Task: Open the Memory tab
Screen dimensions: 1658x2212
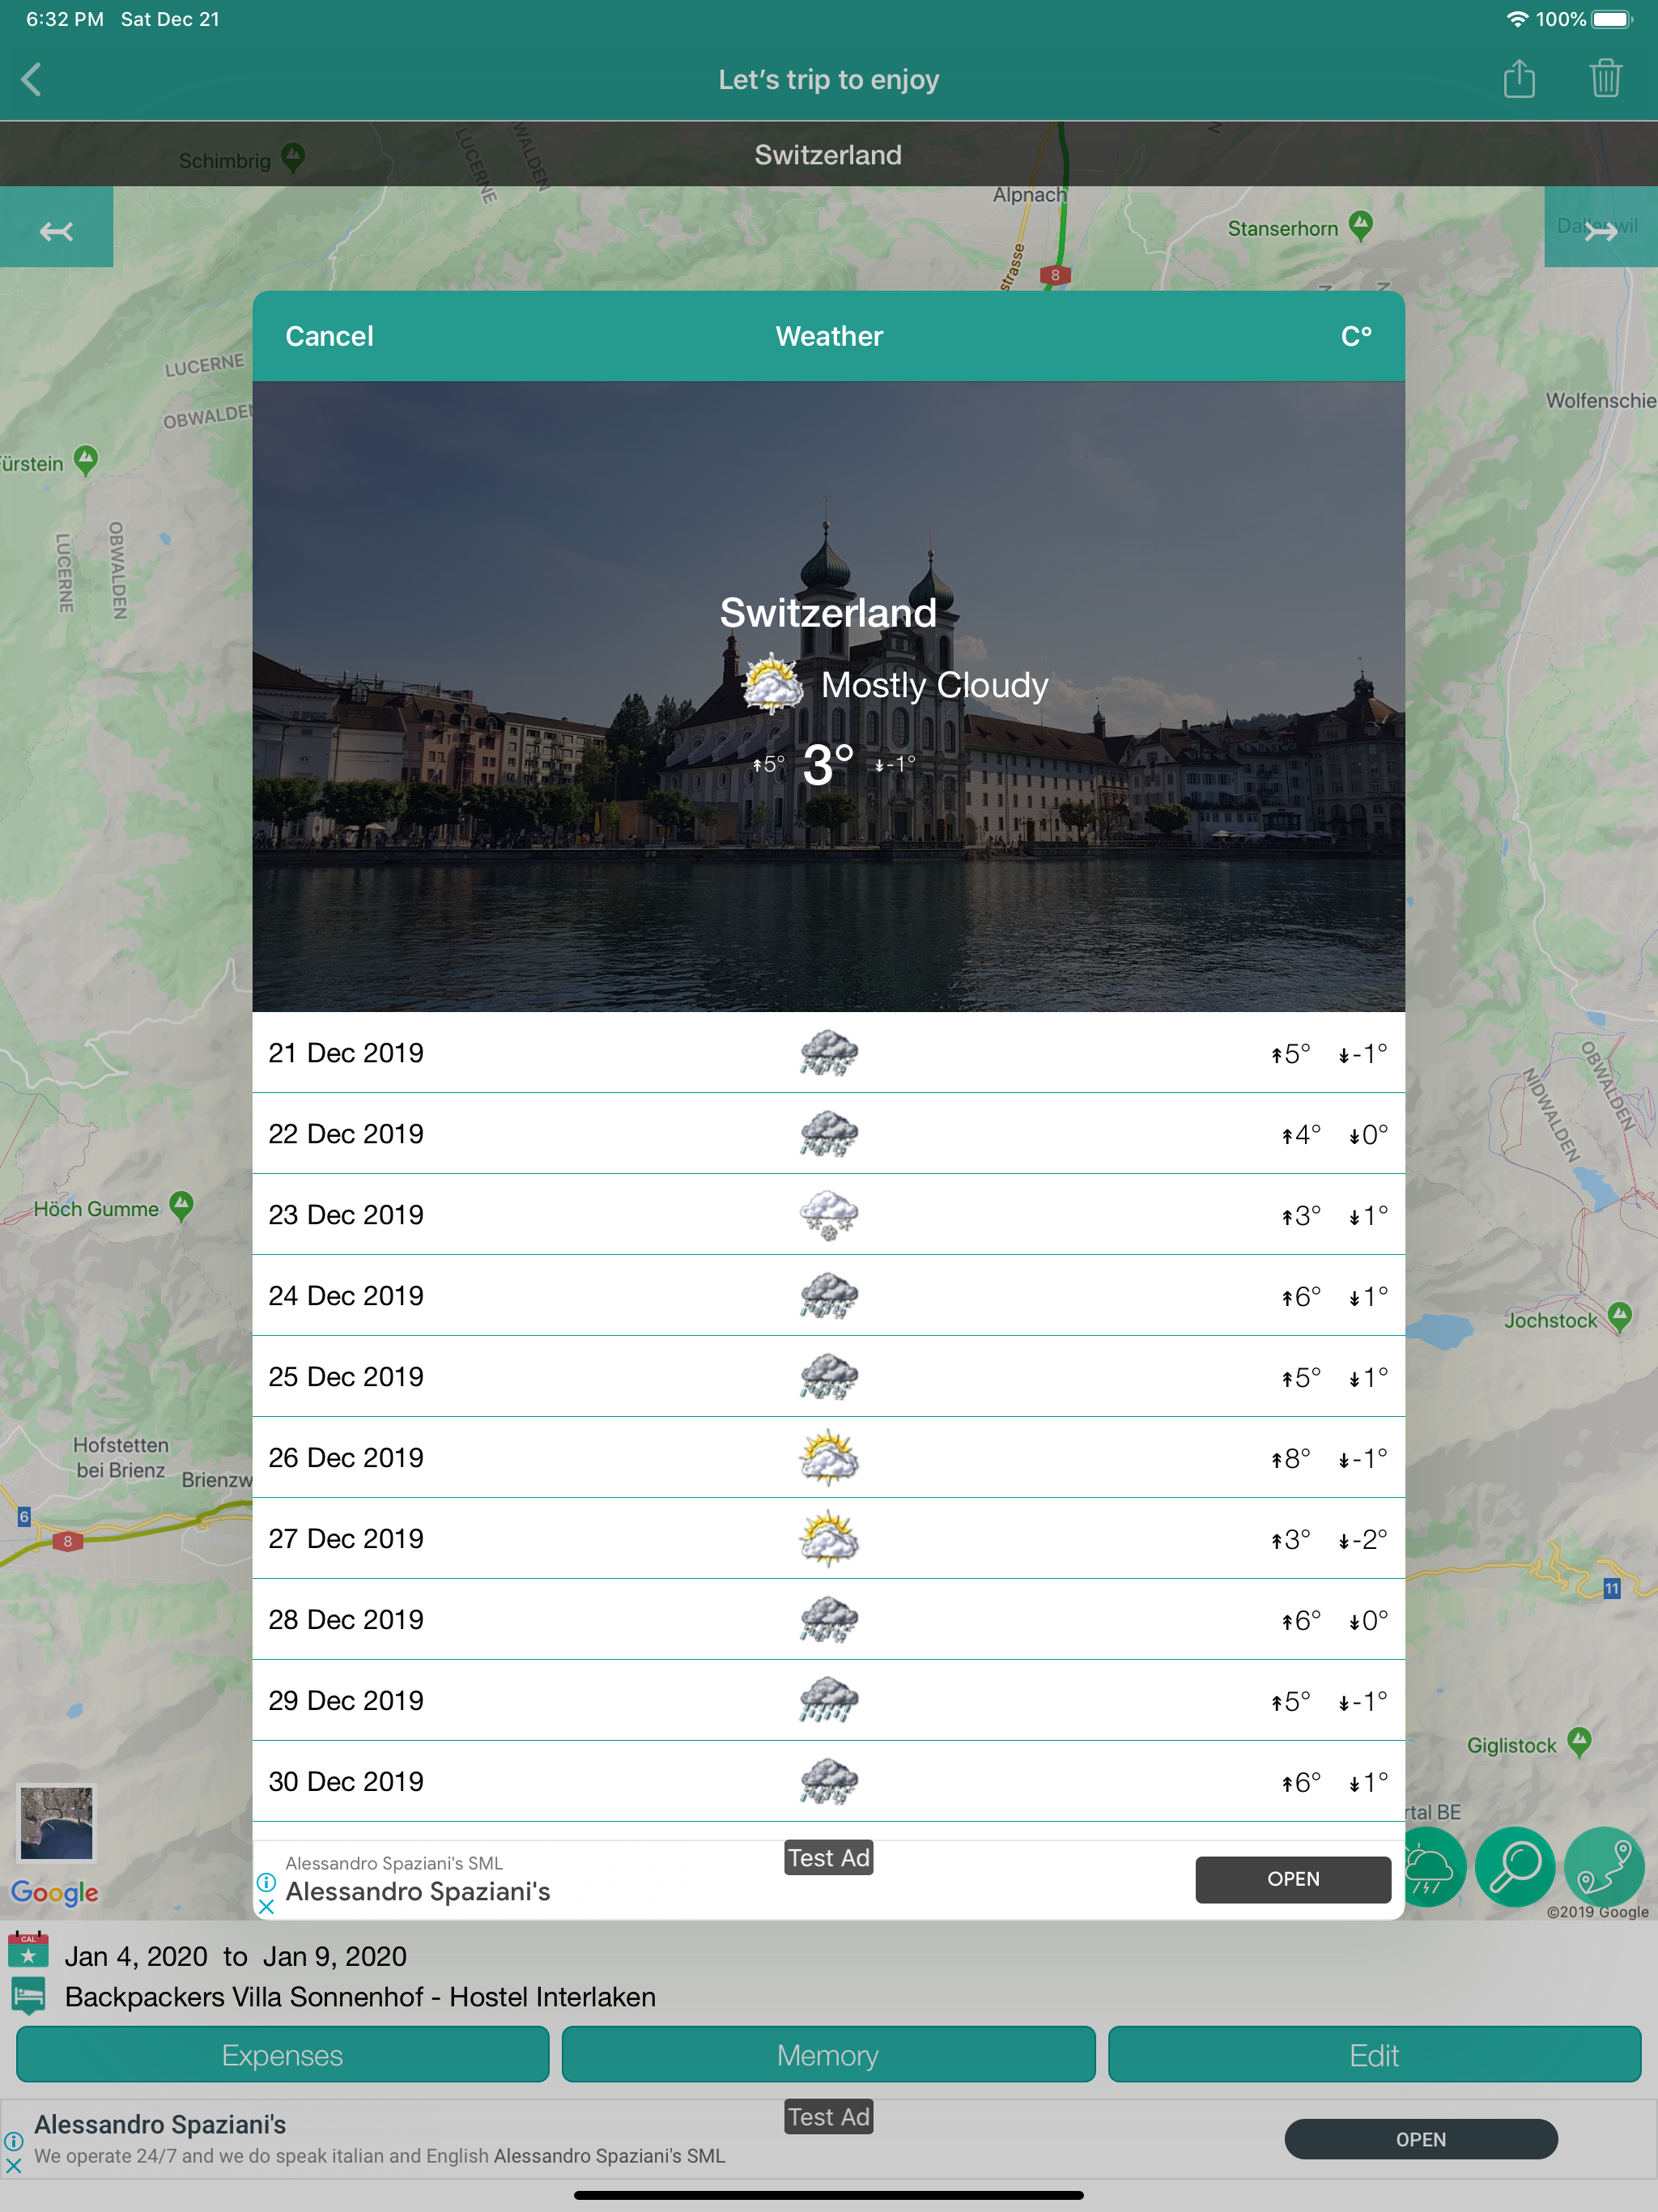Action: [x=828, y=2054]
